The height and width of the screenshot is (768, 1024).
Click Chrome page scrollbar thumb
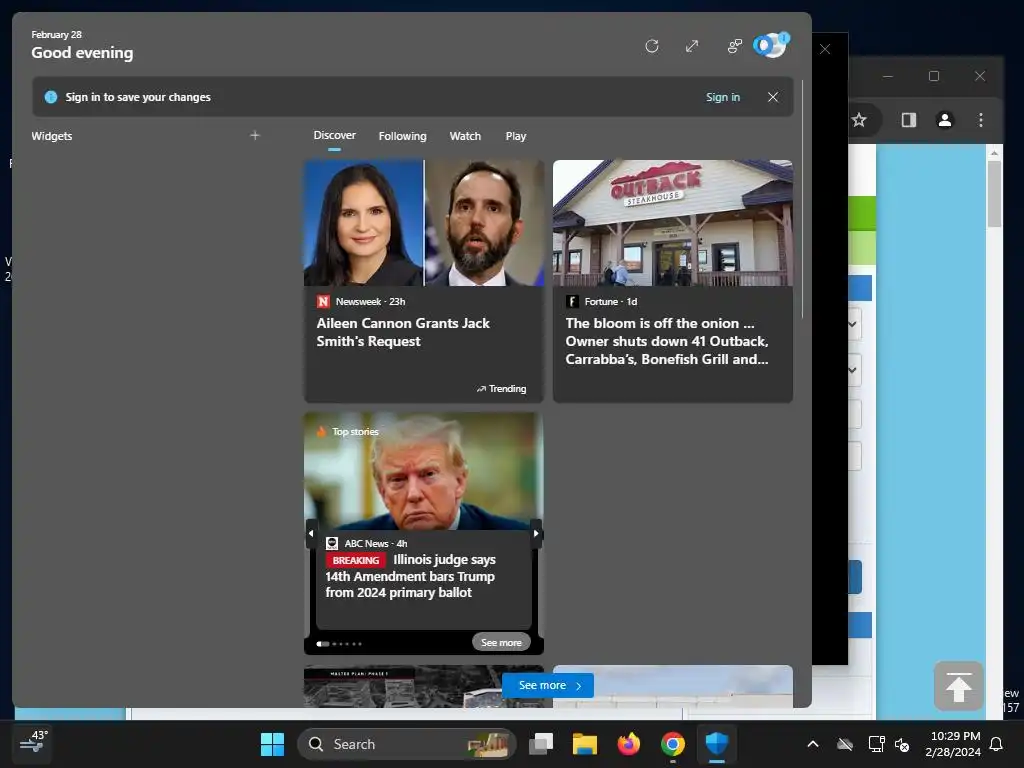[x=994, y=193]
